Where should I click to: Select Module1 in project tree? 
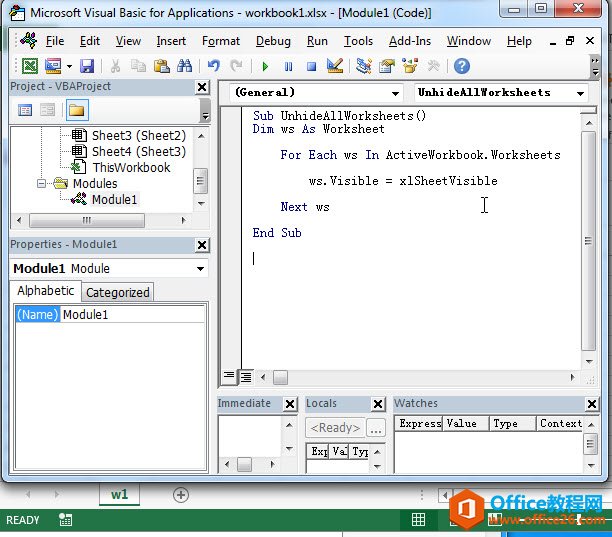click(x=114, y=199)
